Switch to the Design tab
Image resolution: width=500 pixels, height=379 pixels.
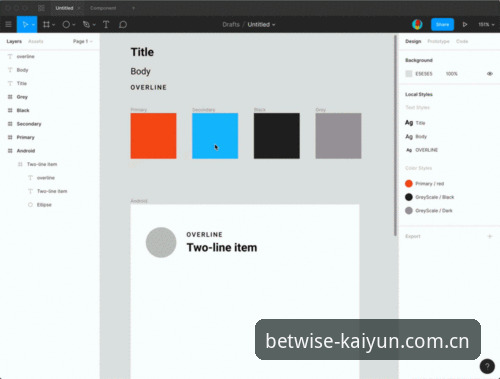pos(413,41)
